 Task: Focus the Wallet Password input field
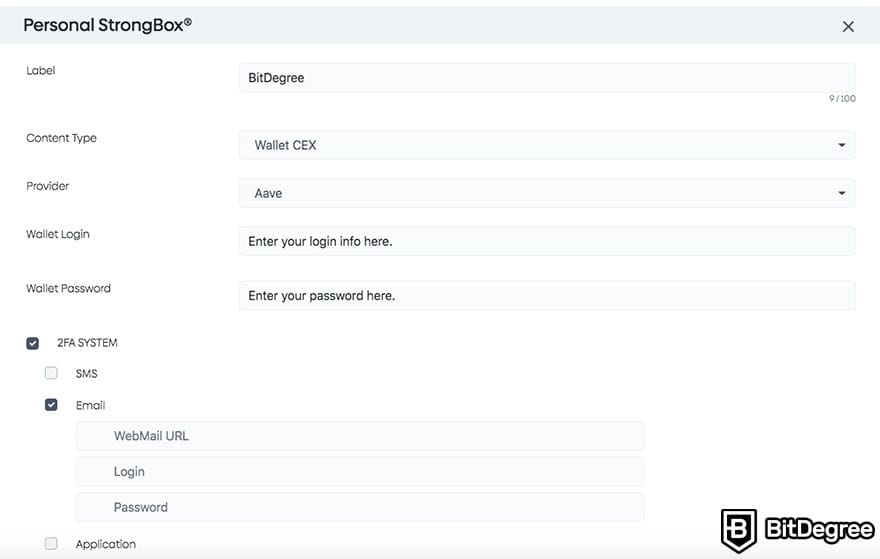547,295
